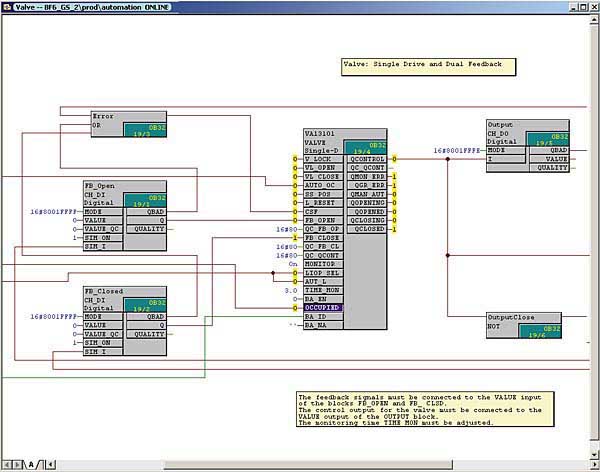Select sheet tab A at bottom left
The image size is (600, 472).
(30, 464)
